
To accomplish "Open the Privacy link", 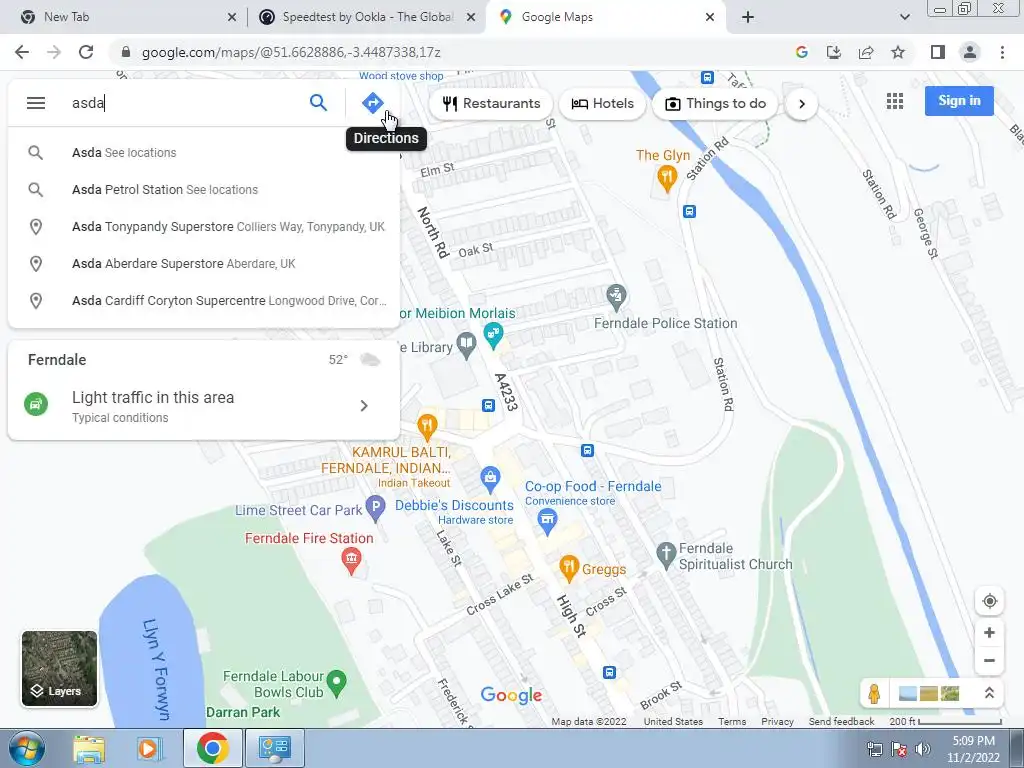I will coord(777,722).
